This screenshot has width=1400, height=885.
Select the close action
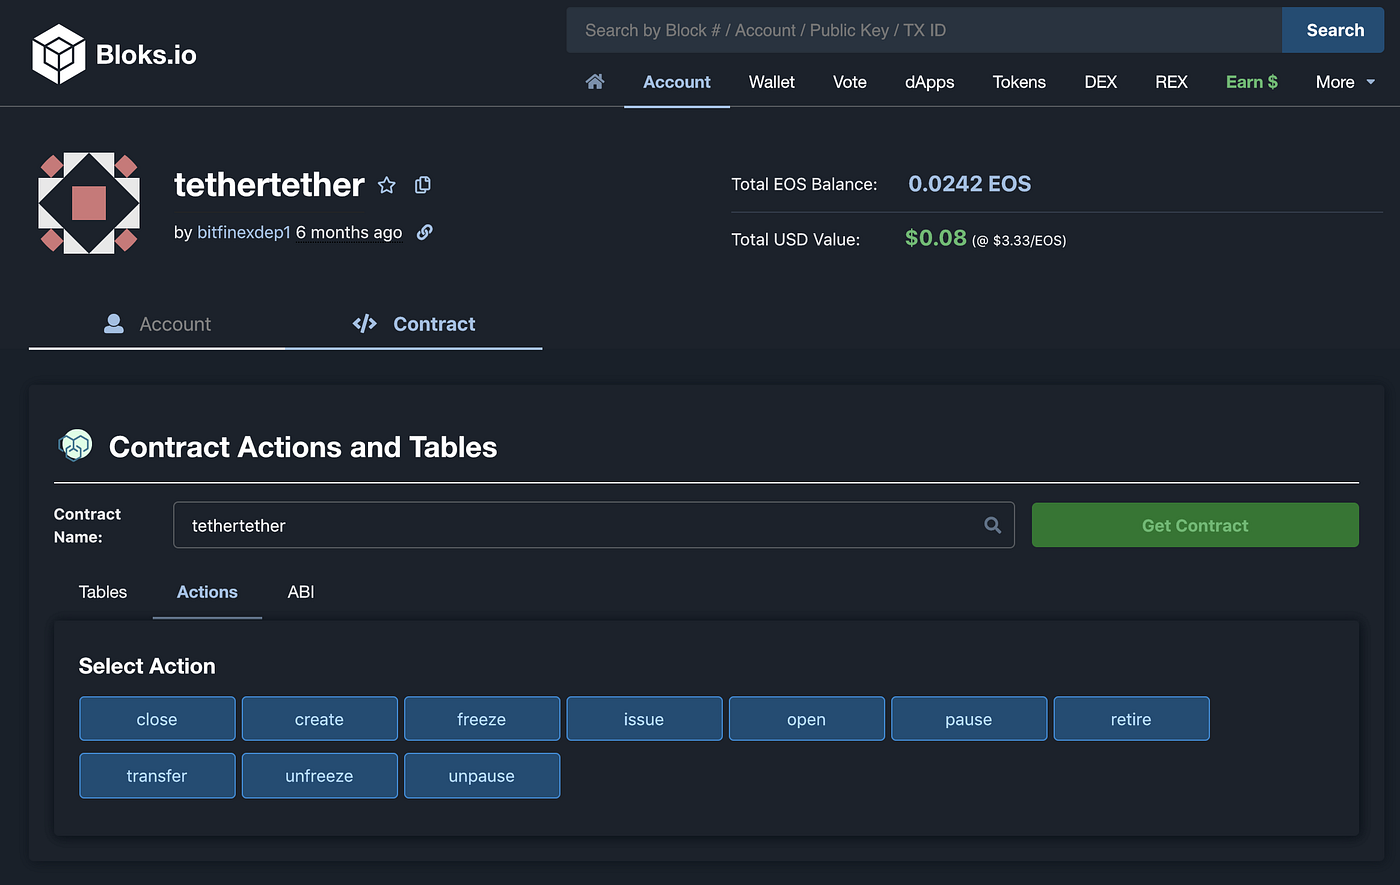pos(157,719)
